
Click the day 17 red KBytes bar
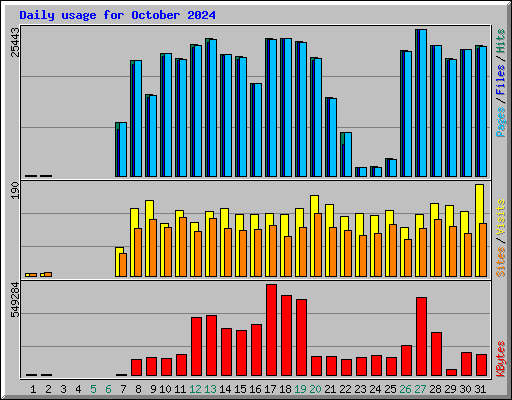tap(271, 330)
